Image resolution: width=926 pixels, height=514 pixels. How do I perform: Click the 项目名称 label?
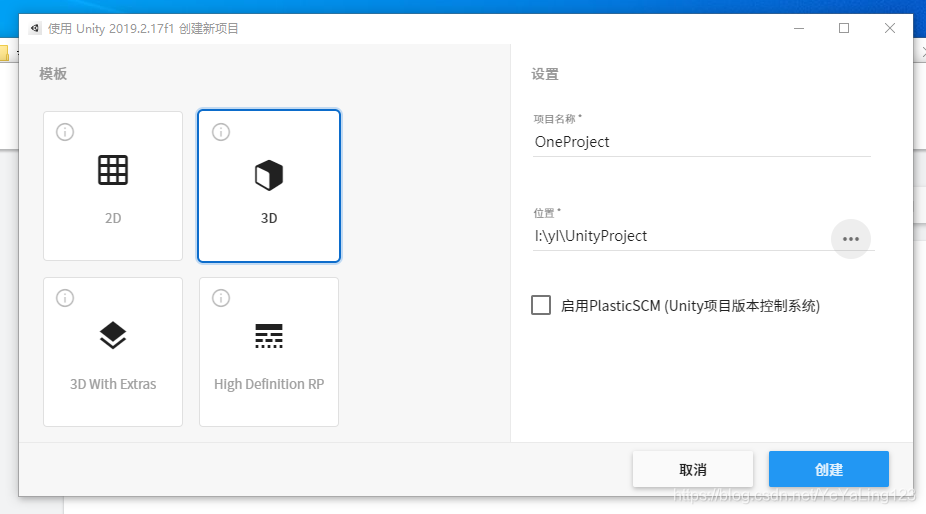coord(555,119)
